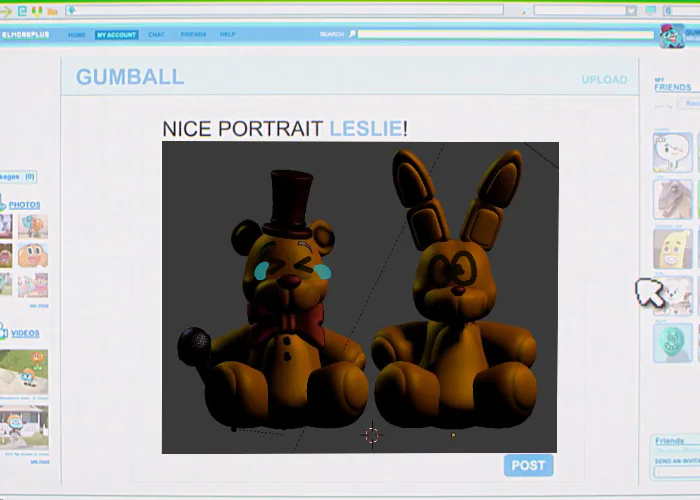This screenshot has width=700, height=500.
Task: Open the T-rex friend's avatar
Action: [673, 200]
